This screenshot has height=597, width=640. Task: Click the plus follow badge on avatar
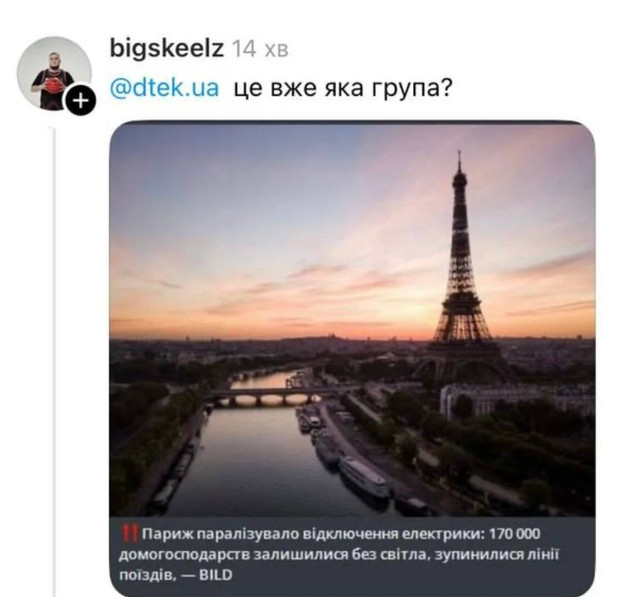(83, 100)
